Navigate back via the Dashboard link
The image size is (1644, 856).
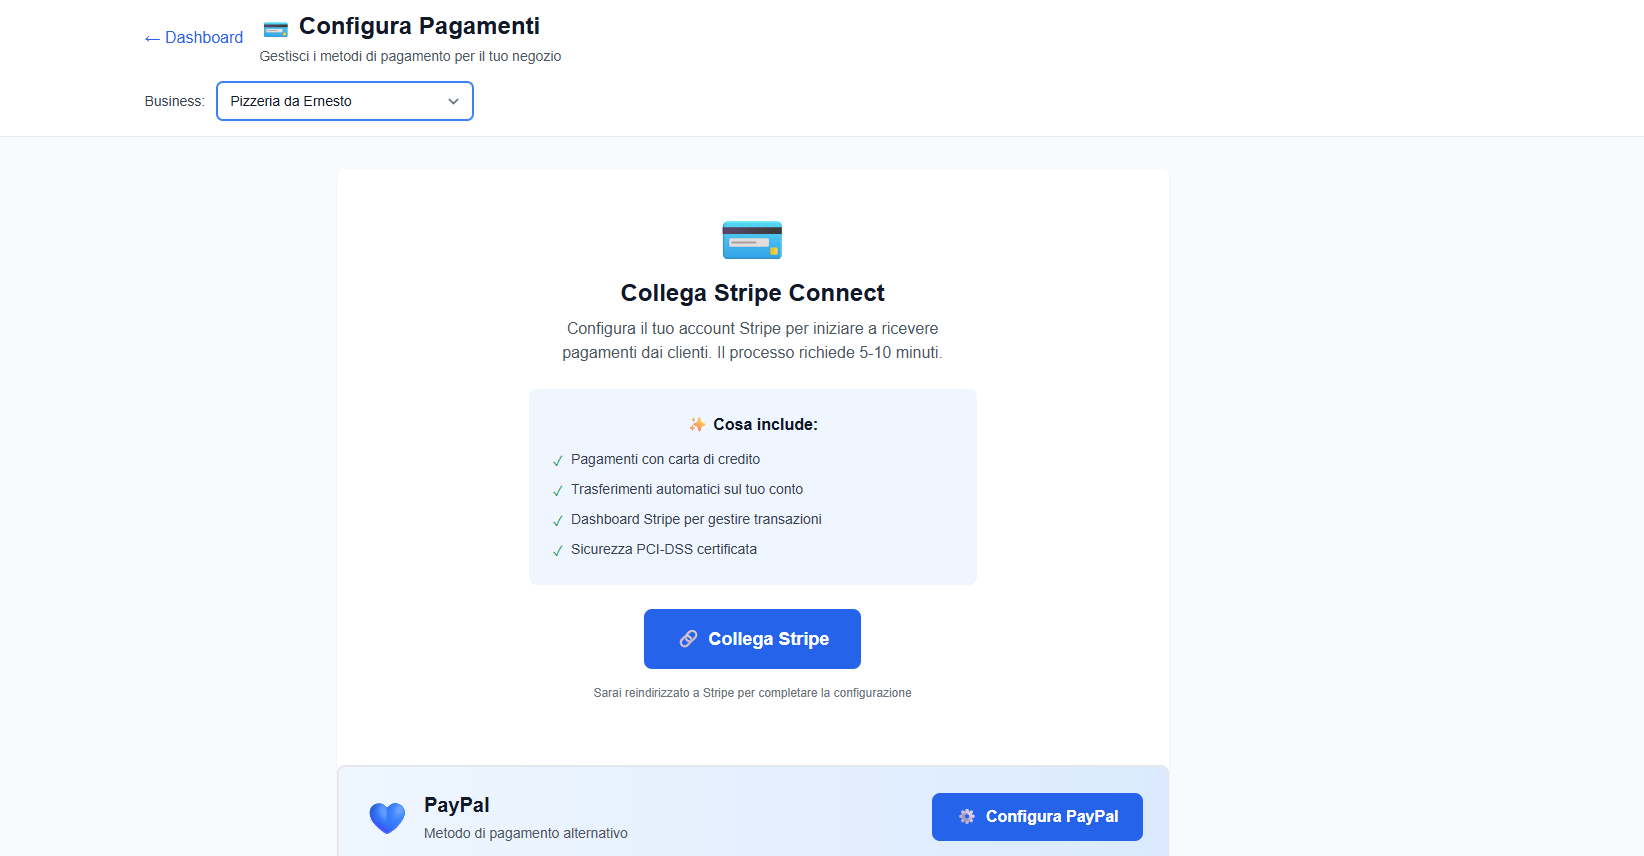202,37
